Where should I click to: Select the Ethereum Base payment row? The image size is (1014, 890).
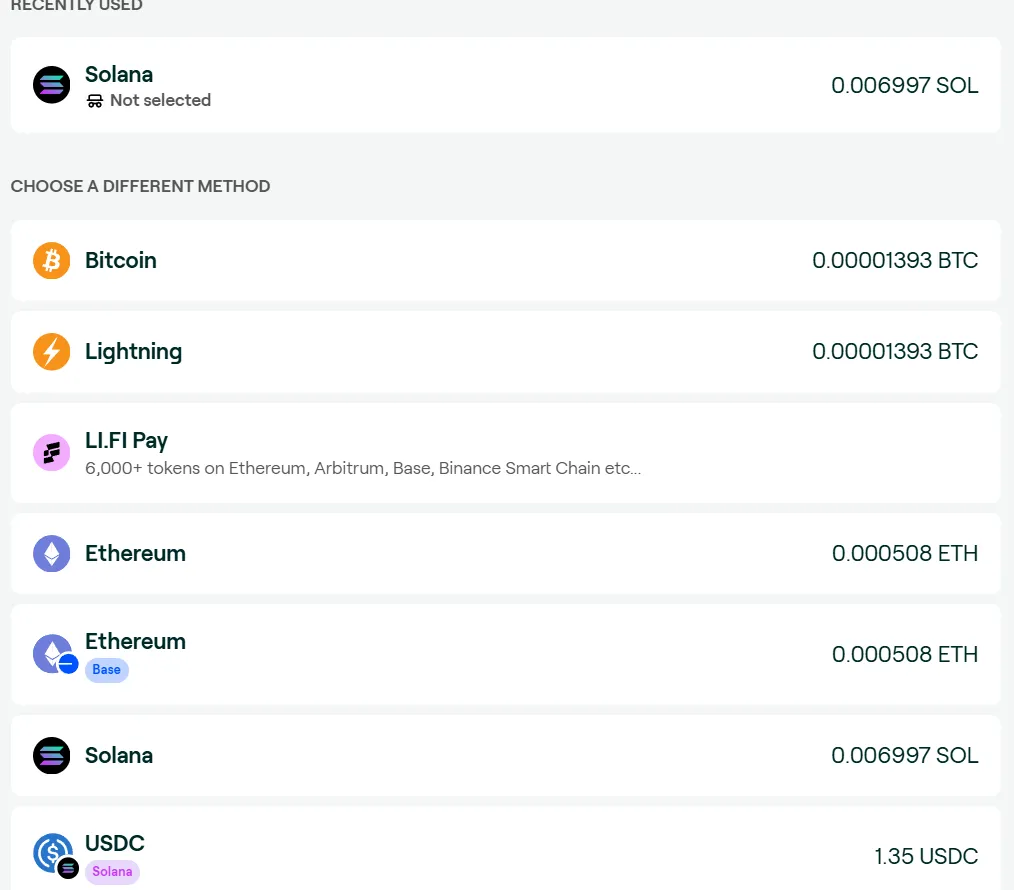tap(506, 654)
